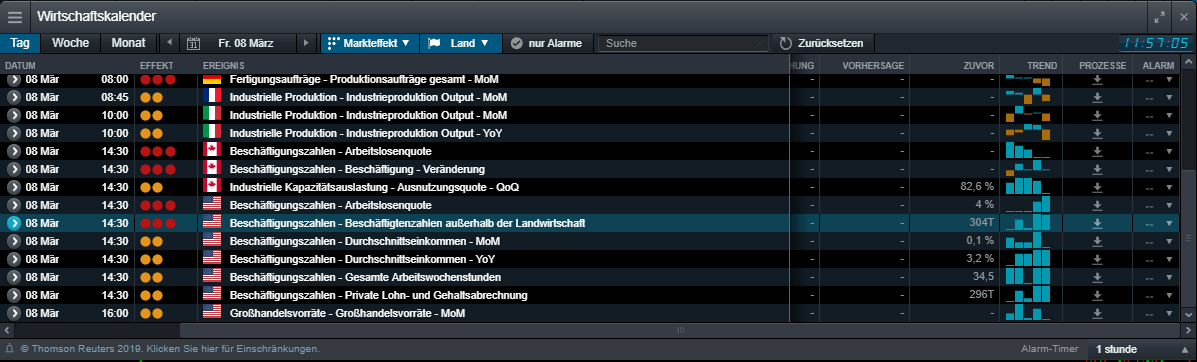
Task: Go to previous day with left arrow
Action: [x=169, y=43]
